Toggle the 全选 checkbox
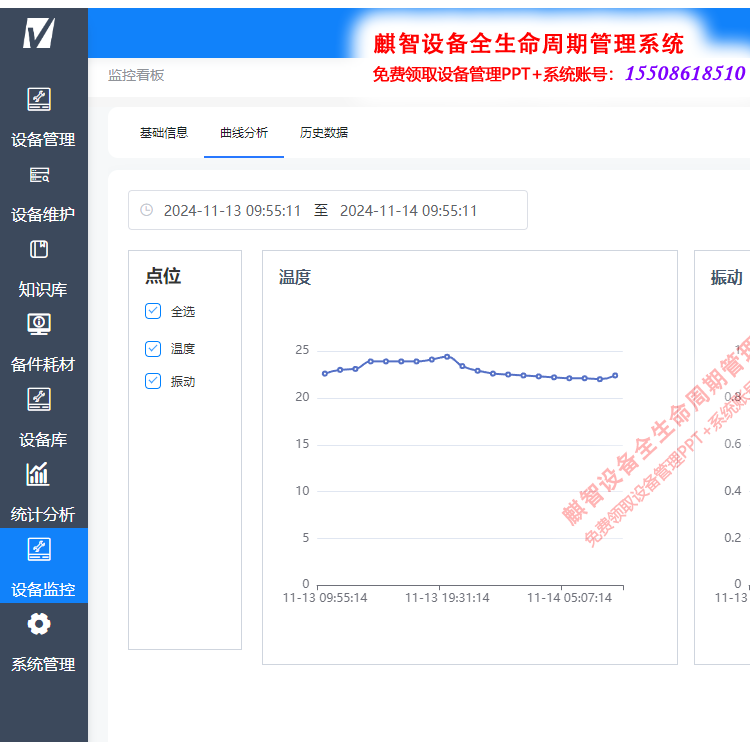 click(153, 311)
